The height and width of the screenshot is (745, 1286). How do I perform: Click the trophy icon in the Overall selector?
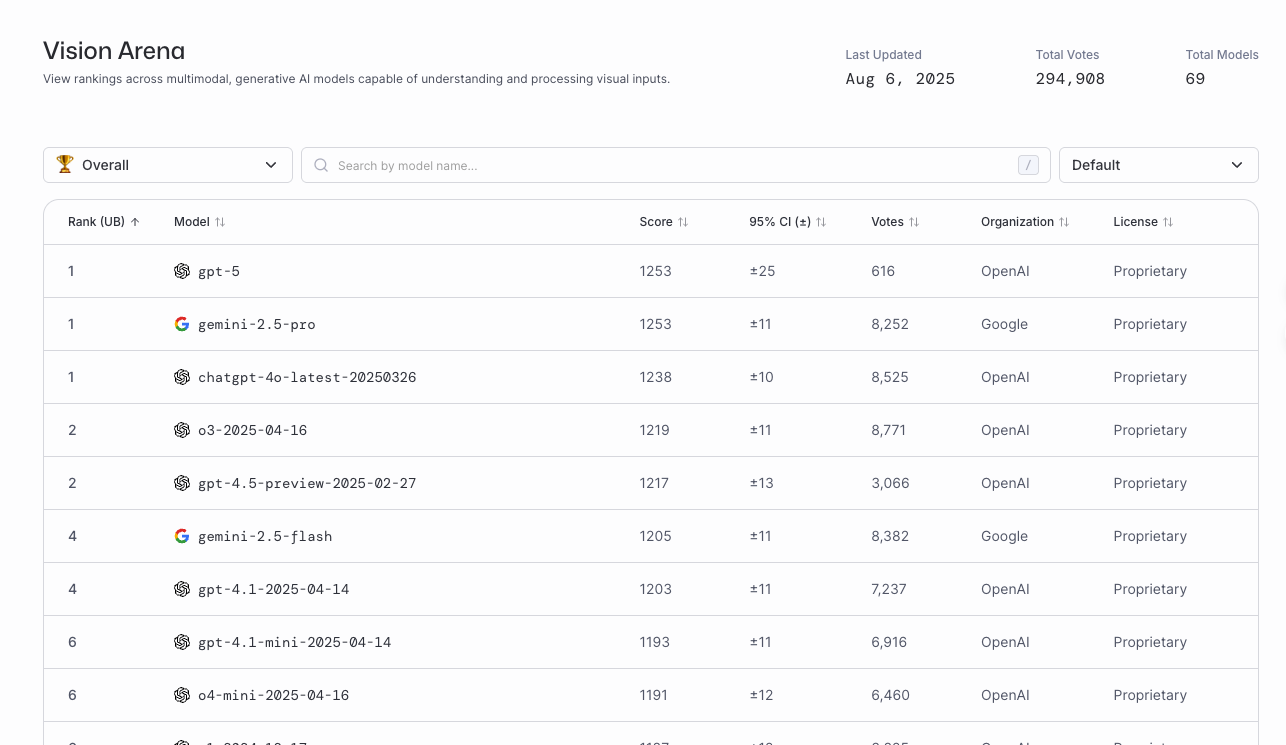tap(65, 164)
